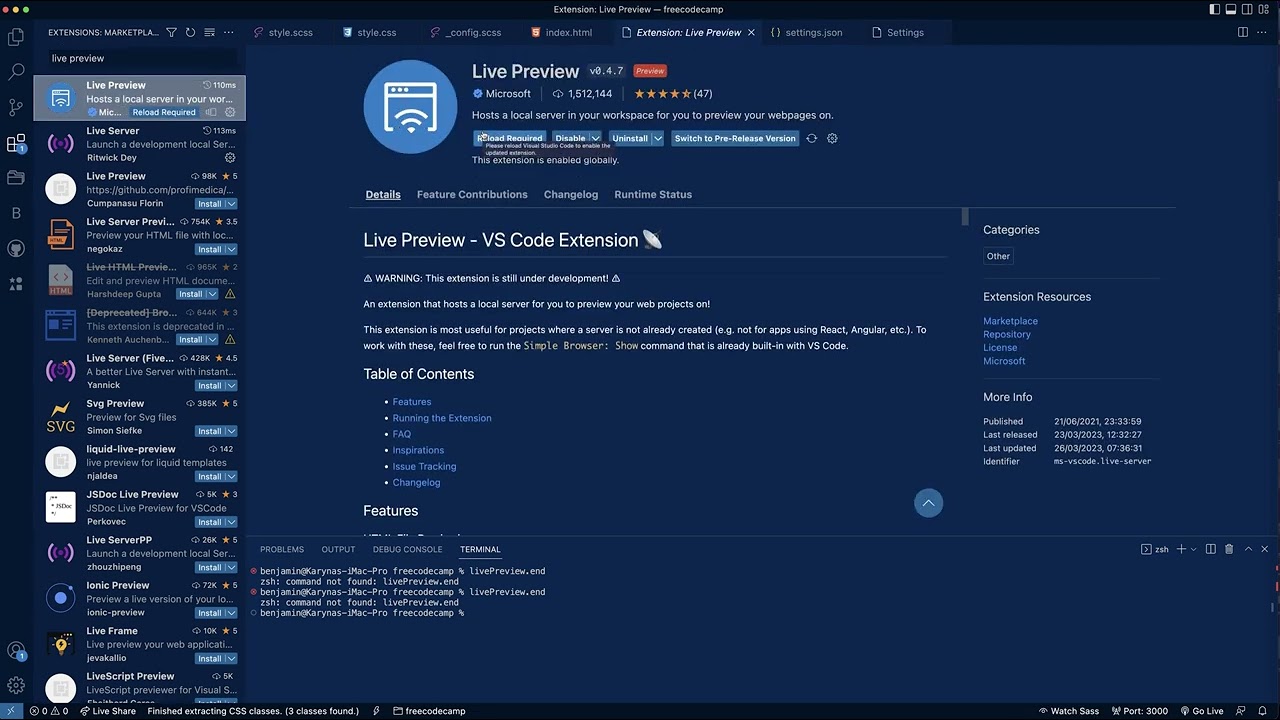Open Install dropdown for Svg Preview

point(231,431)
